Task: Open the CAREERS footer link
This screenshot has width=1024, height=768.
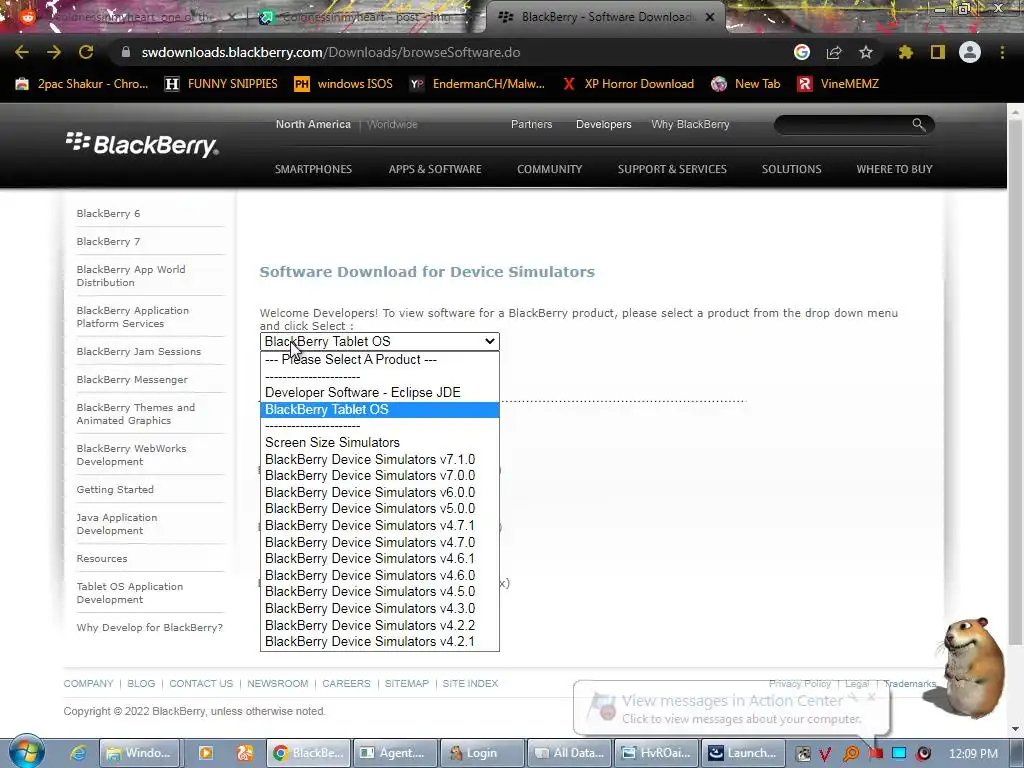Action: point(346,683)
